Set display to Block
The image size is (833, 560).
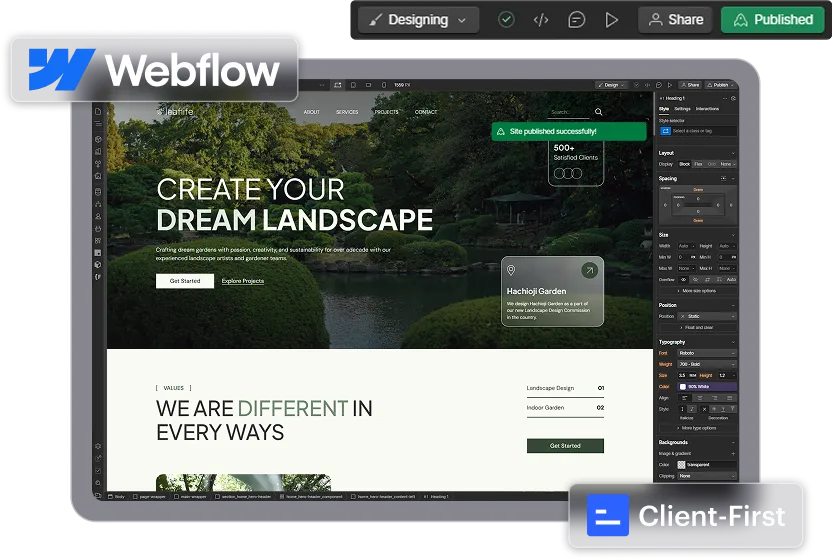click(x=685, y=164)
